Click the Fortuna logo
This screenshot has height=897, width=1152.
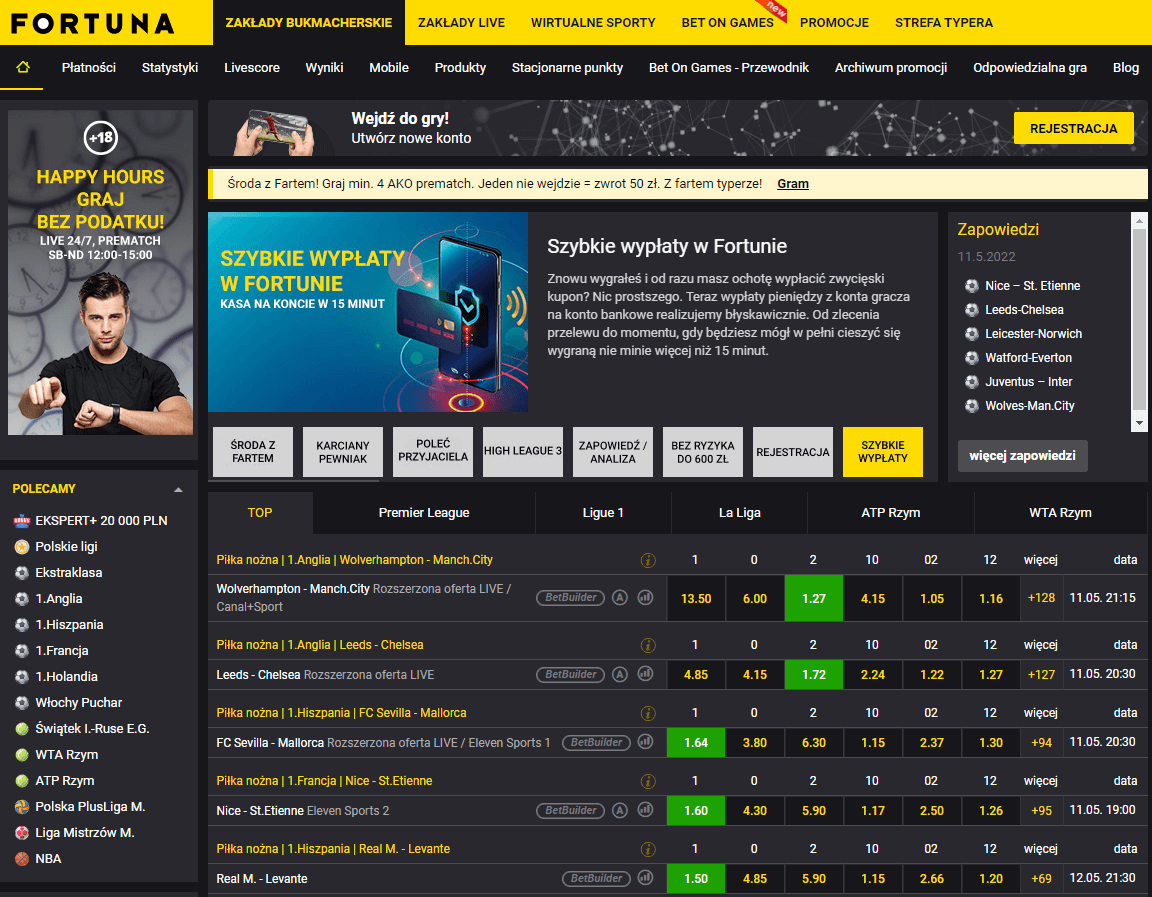click(x=93, y=24)
